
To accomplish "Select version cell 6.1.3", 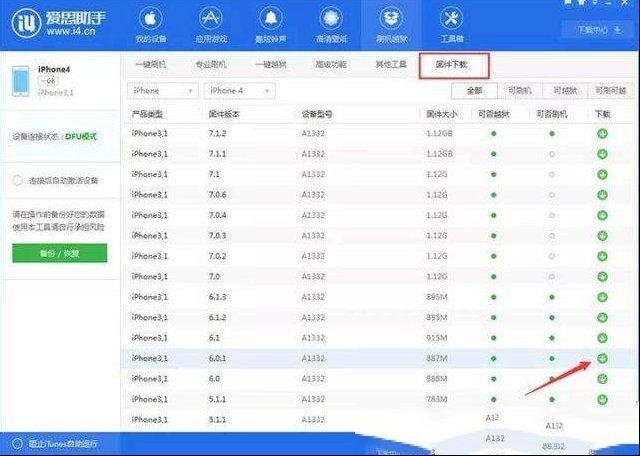I will point(217,297).
